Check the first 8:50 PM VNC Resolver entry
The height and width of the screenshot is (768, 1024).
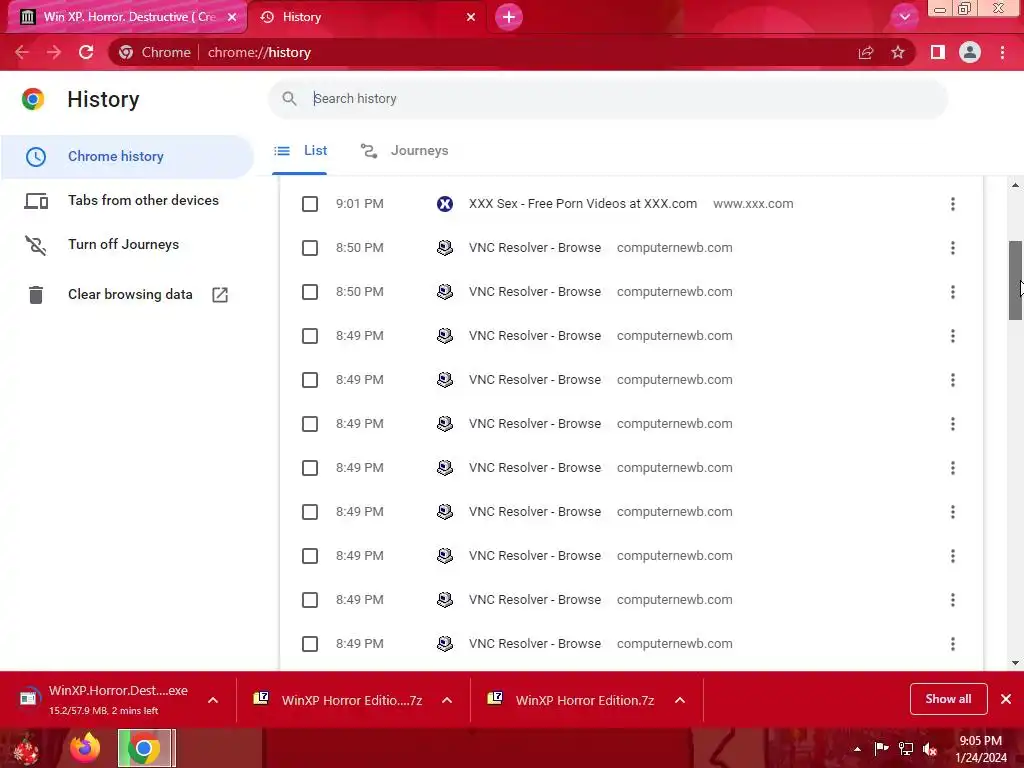310,248
